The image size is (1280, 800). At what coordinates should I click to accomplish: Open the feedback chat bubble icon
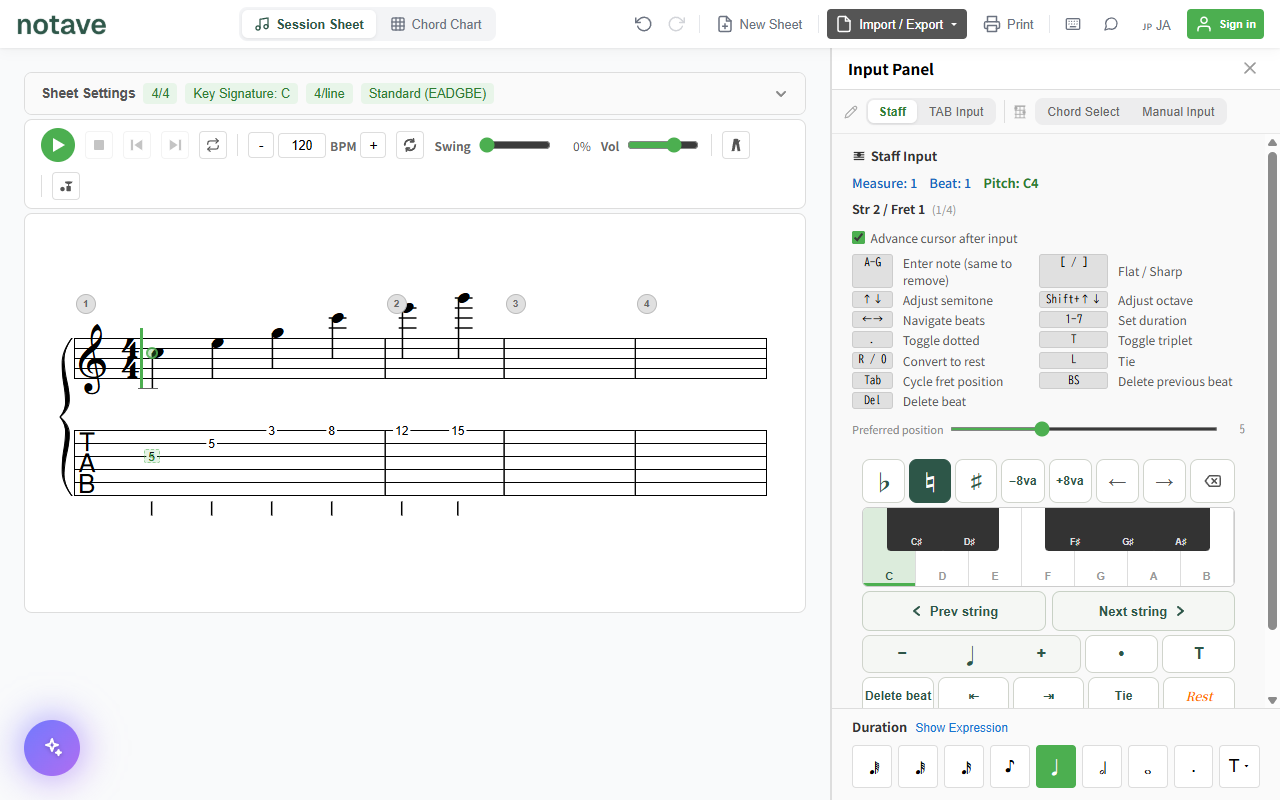[x=1111, y=24]
